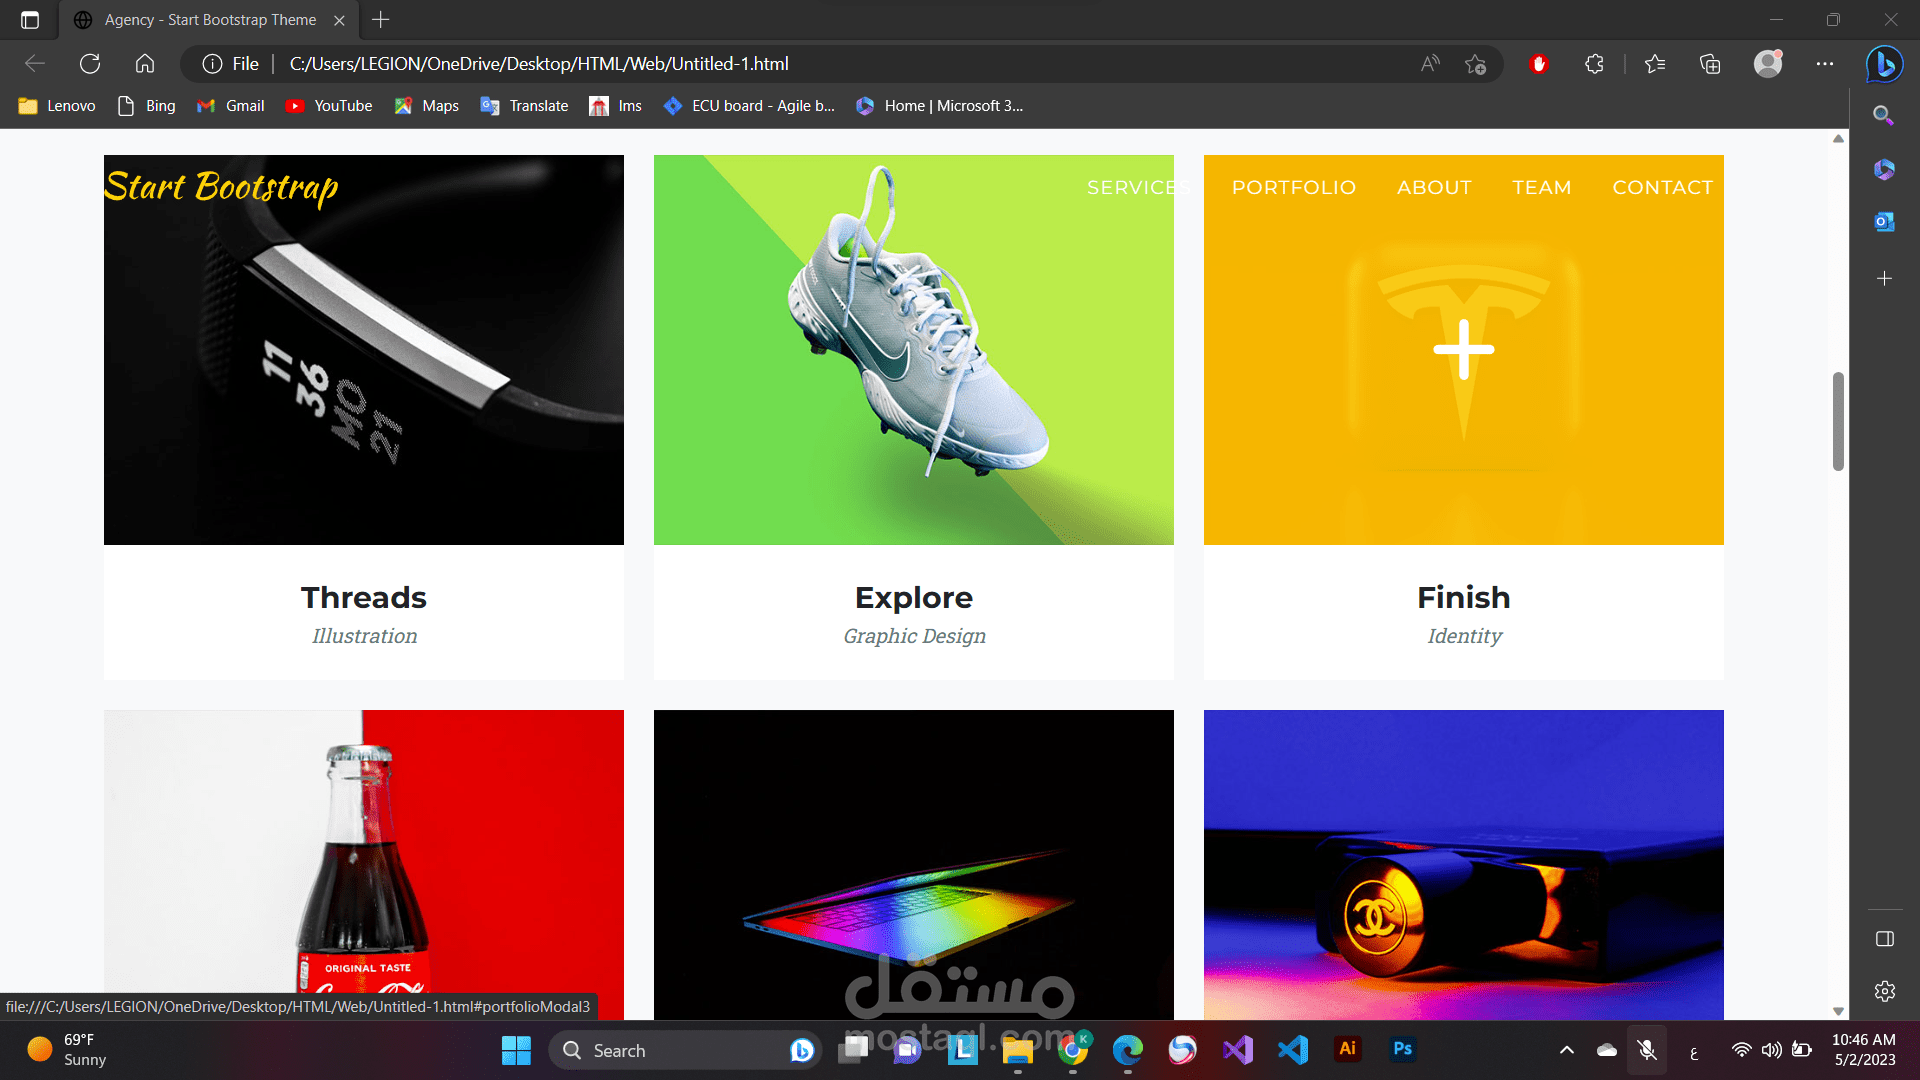Click the sidebar search icon
Viewport: 1920px width, 1080px height.
pos(1884,115)
